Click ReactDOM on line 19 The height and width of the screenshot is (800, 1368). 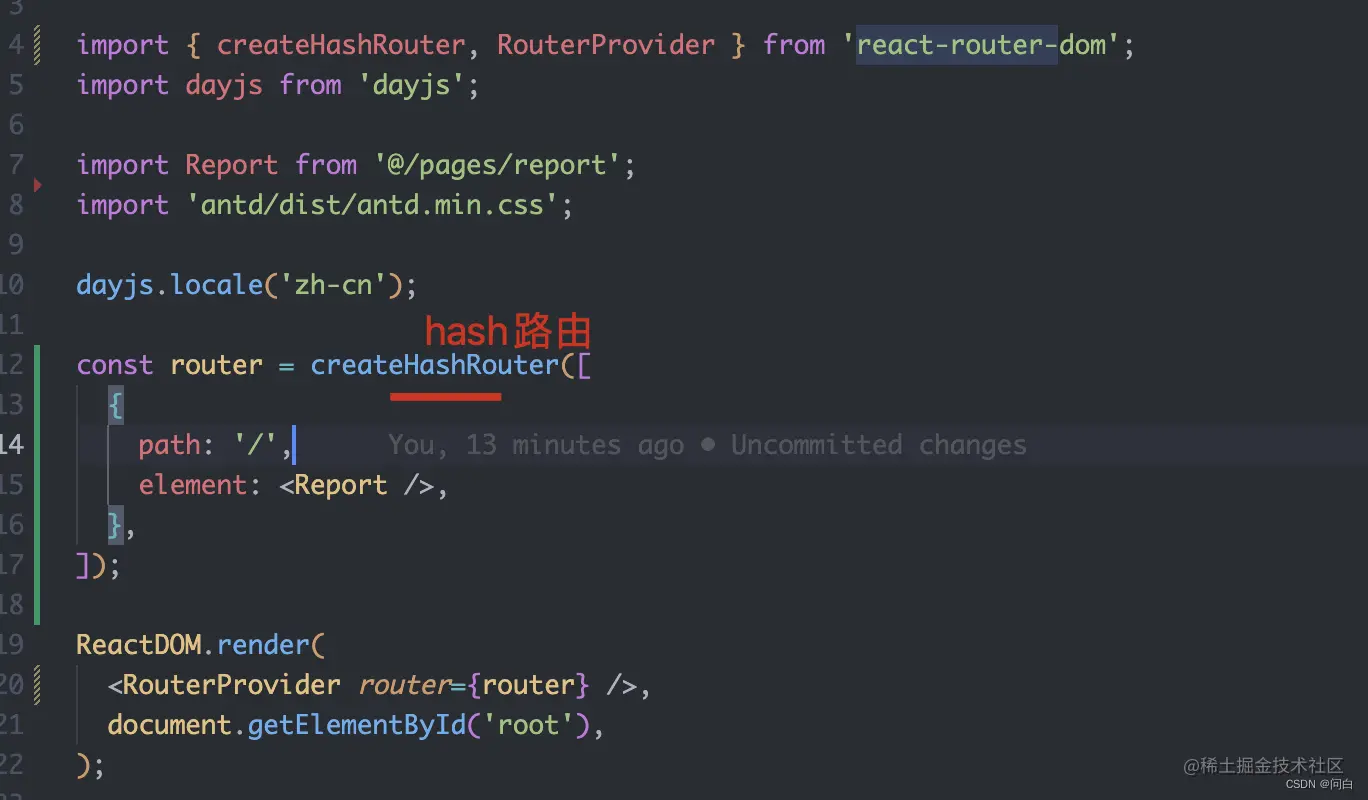(x=139, y=645)
